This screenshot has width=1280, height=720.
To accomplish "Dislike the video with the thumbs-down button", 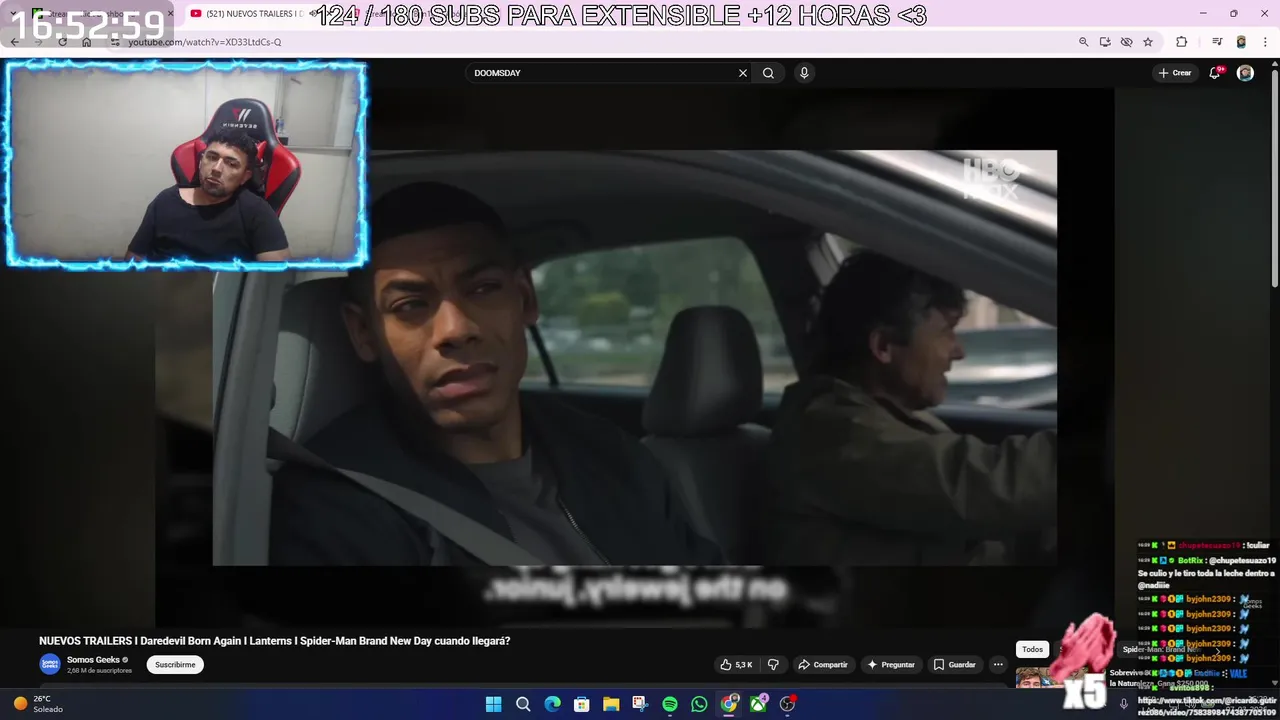I will (773, 665).
